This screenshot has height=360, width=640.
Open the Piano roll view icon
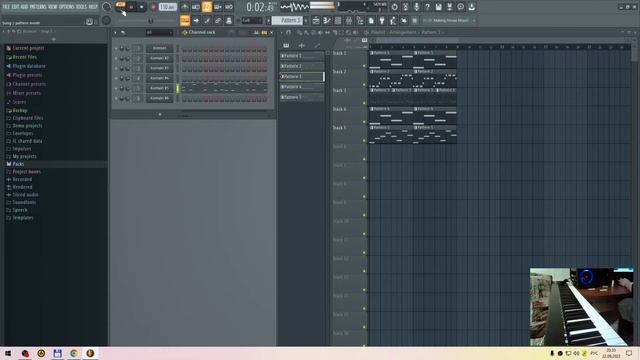[x=327, y=20]
